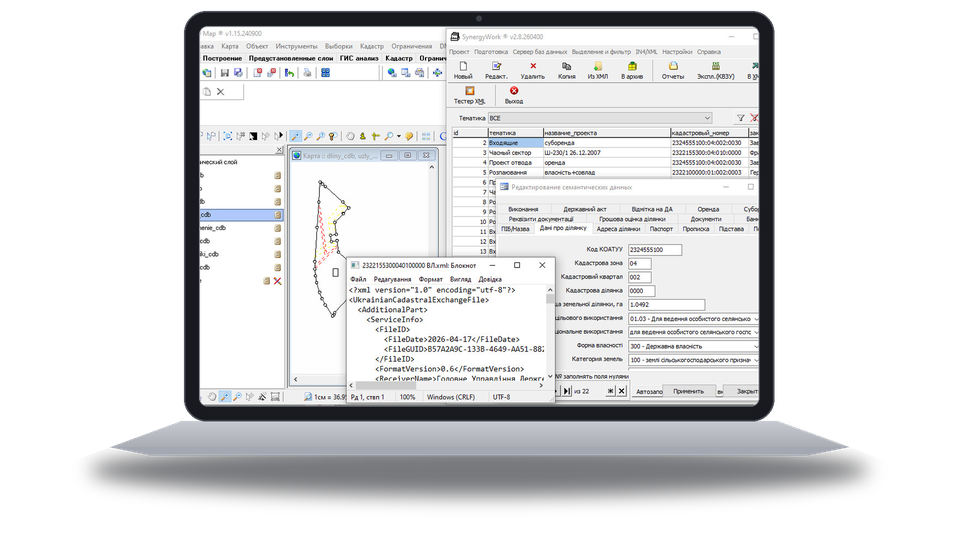
Task: Switch to ГИС анализ toolbar tab
Action: click(x=359, y=58)
